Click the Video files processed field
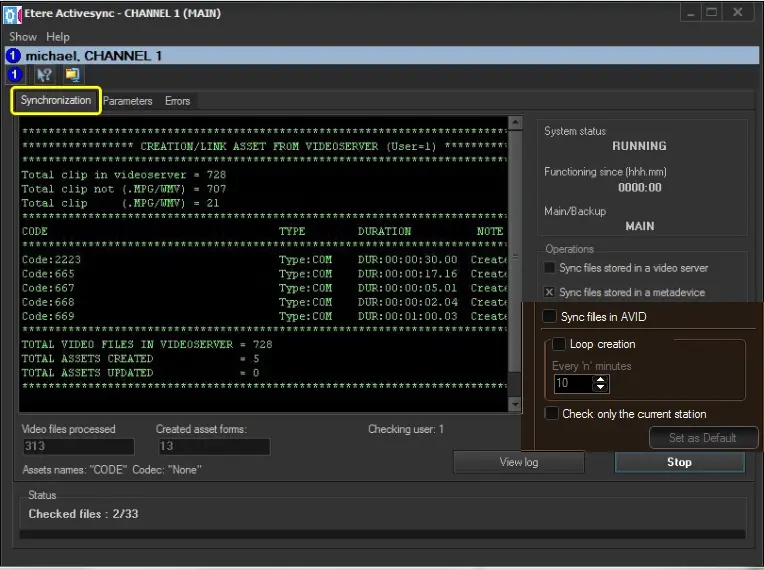This screenshot has width=764, height=570. pyautogui.click(x=77, y=447)
